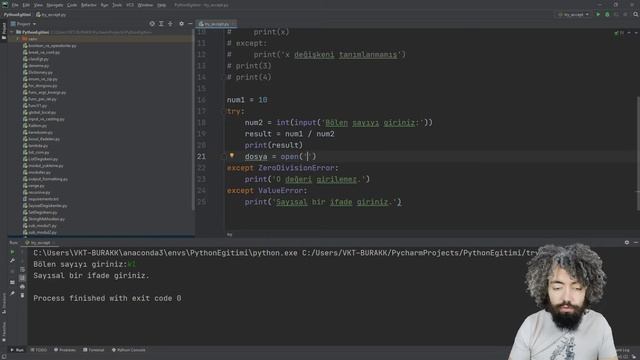Toggle scroll-to-end icon in Run console
The height and width of the screenshot is (360, 640).
point(22,278)
